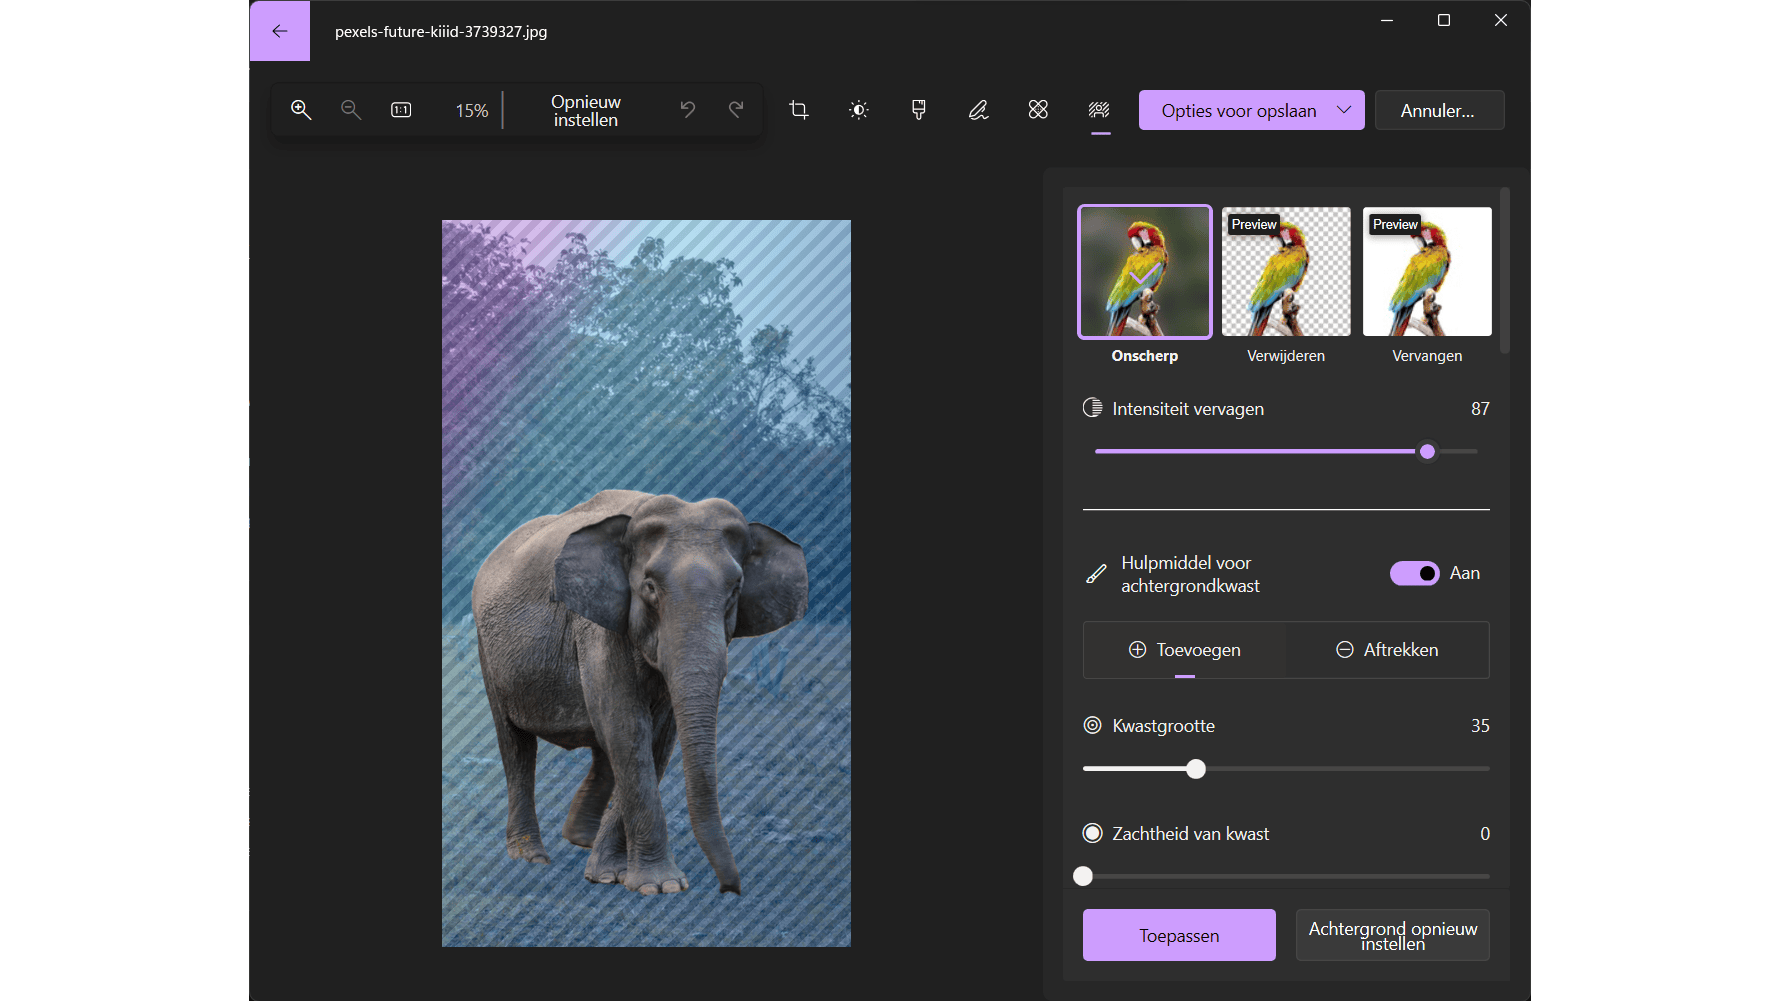Select the crop tool icon
The image size is (1780, 1001).
[799, 110]
